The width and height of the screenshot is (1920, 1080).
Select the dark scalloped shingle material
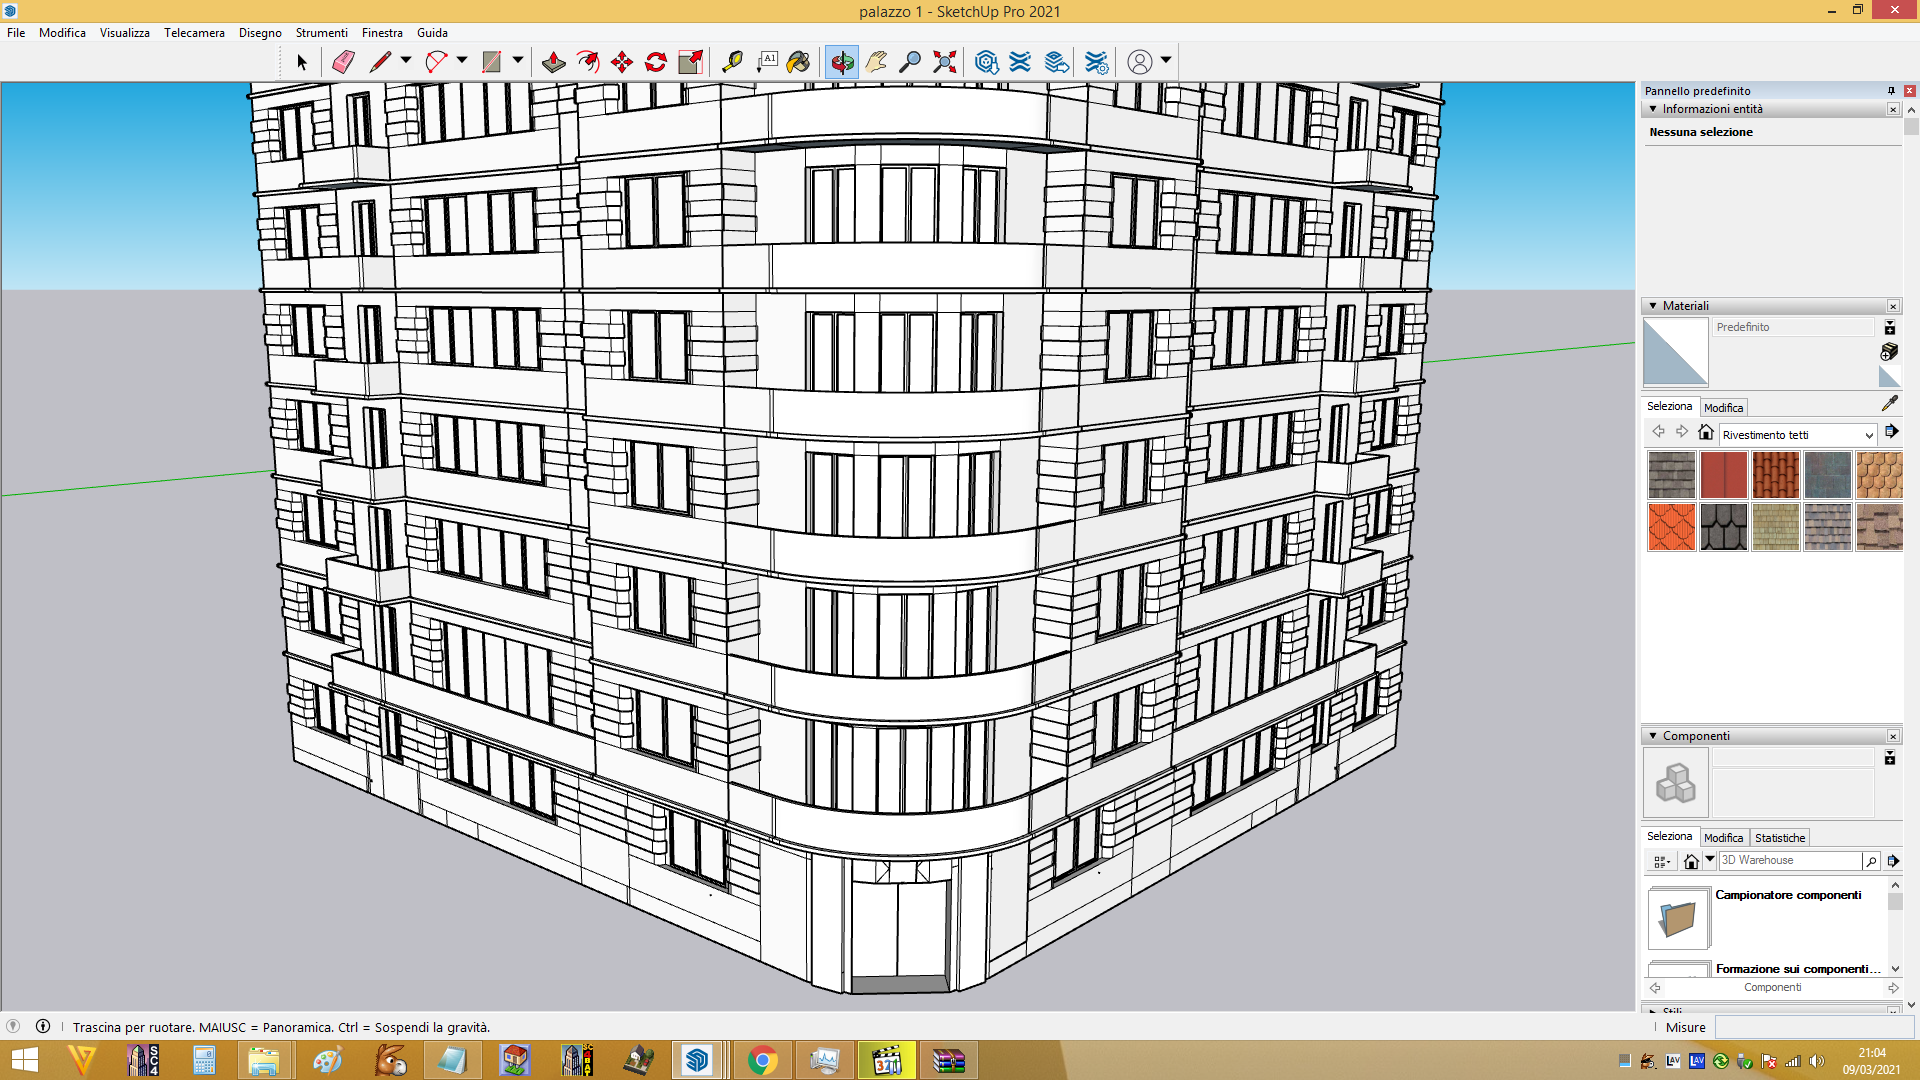coord(1723,527)
